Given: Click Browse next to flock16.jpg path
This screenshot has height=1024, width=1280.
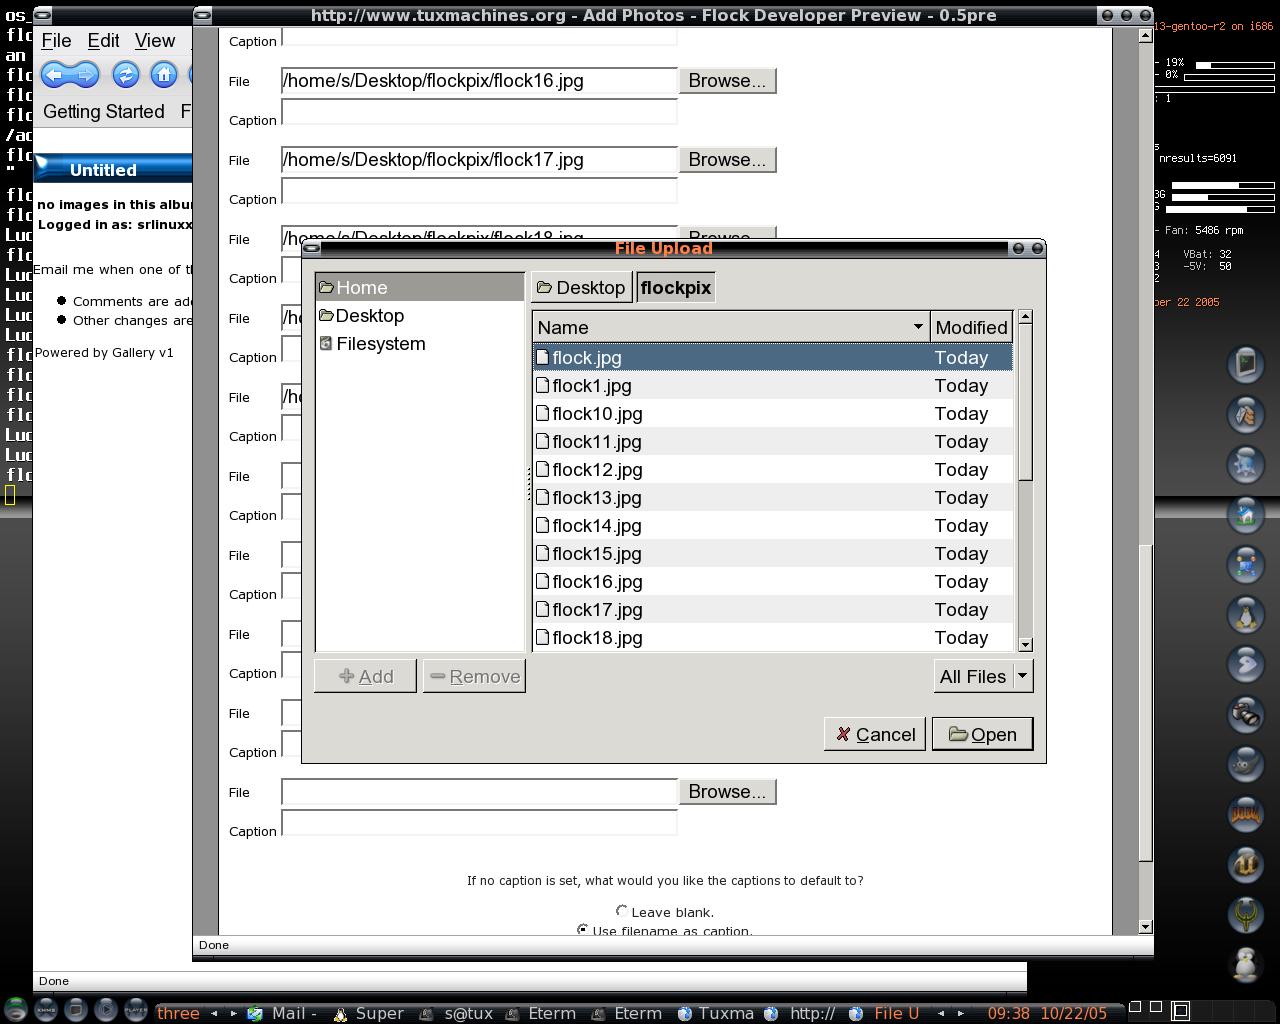Looking at the screenshot, I should (x=727, y=81).
